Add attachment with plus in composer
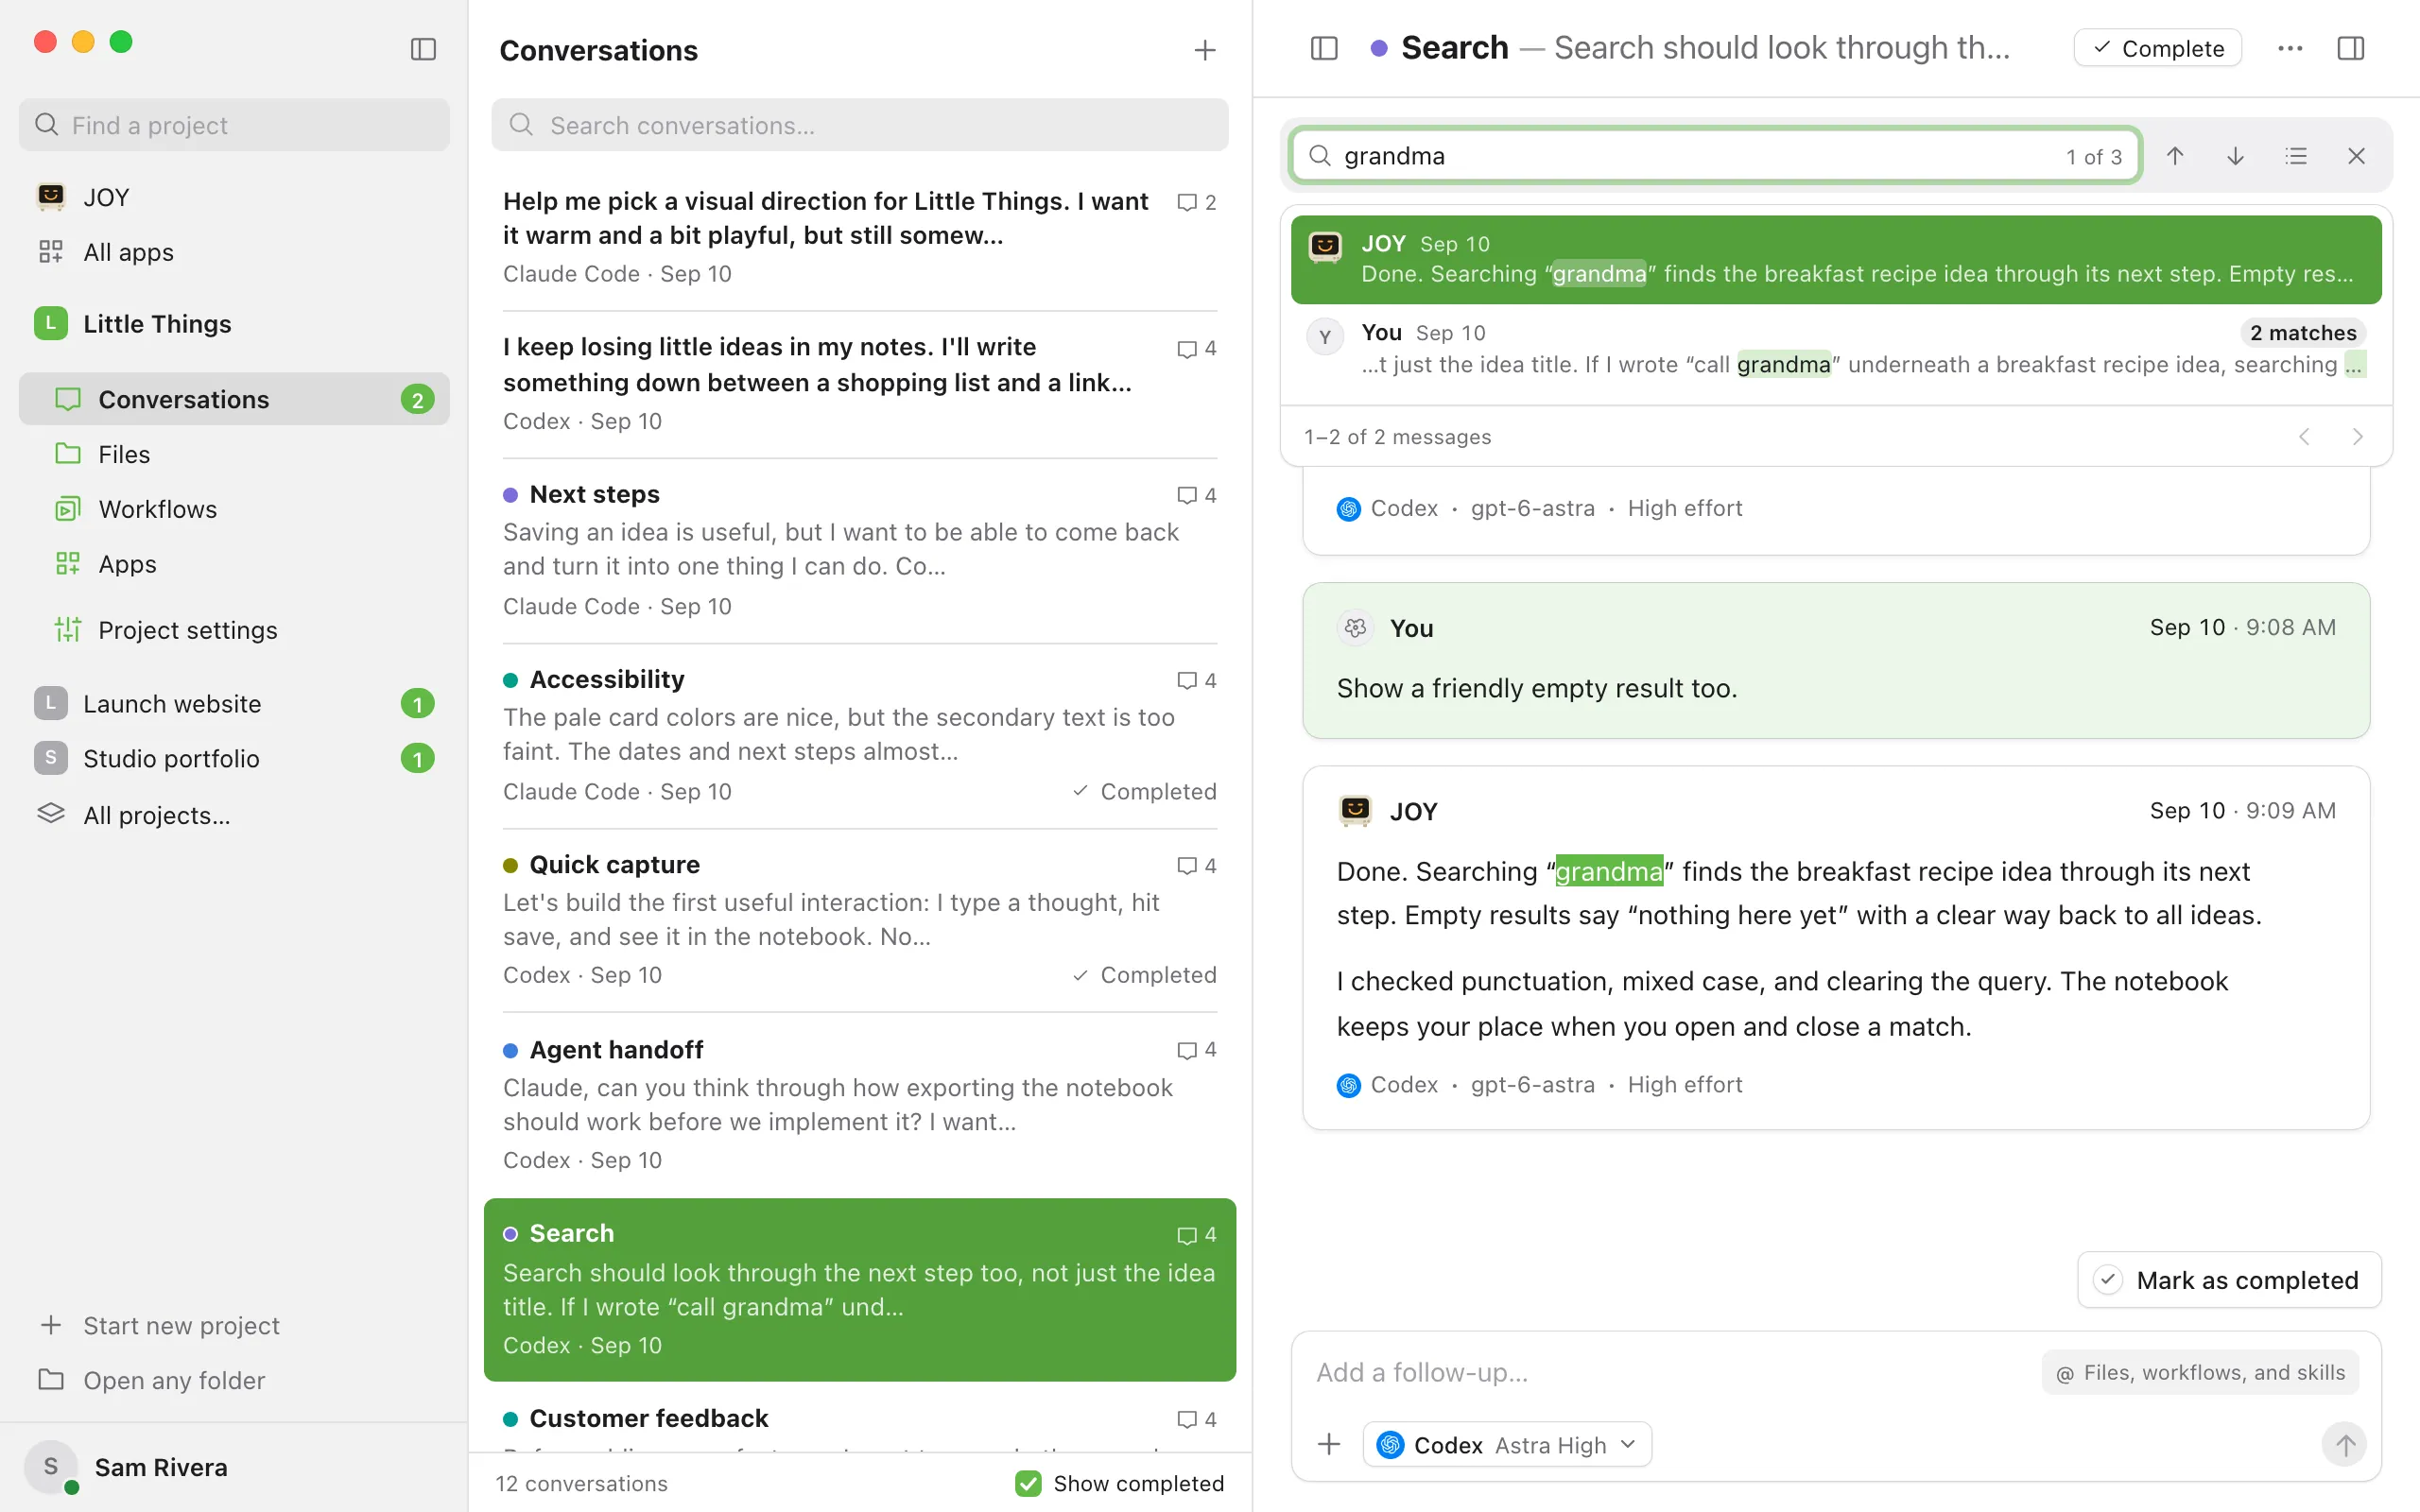Image resolution: width=2420 pixels, height=1512 pixels. pos(1329,1444)
